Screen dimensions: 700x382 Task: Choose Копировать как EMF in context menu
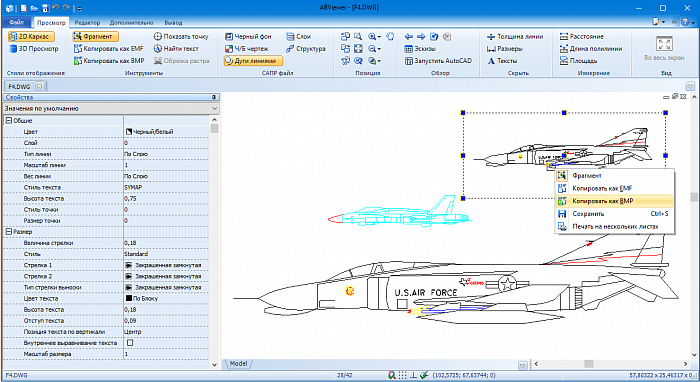click(614, 188)
